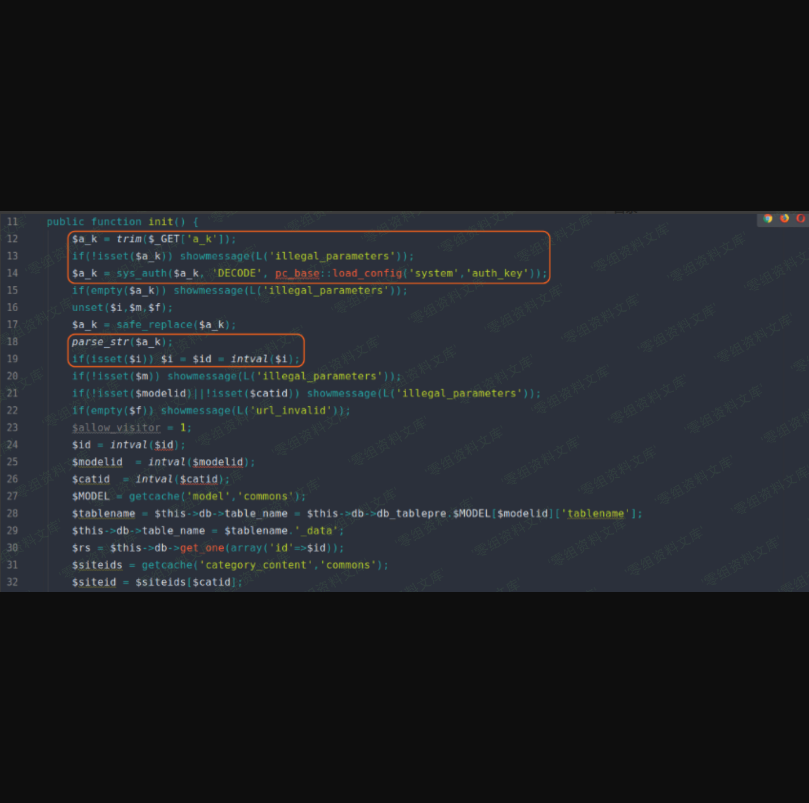The image size is (809, 803).
Task: Place cursor on sys_auth function call
Action: (142, 273)
